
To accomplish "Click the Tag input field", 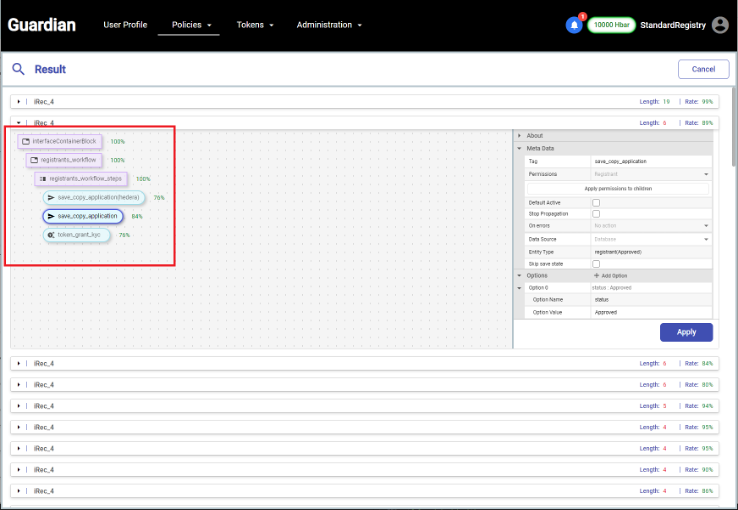I will tap(650, 161).
